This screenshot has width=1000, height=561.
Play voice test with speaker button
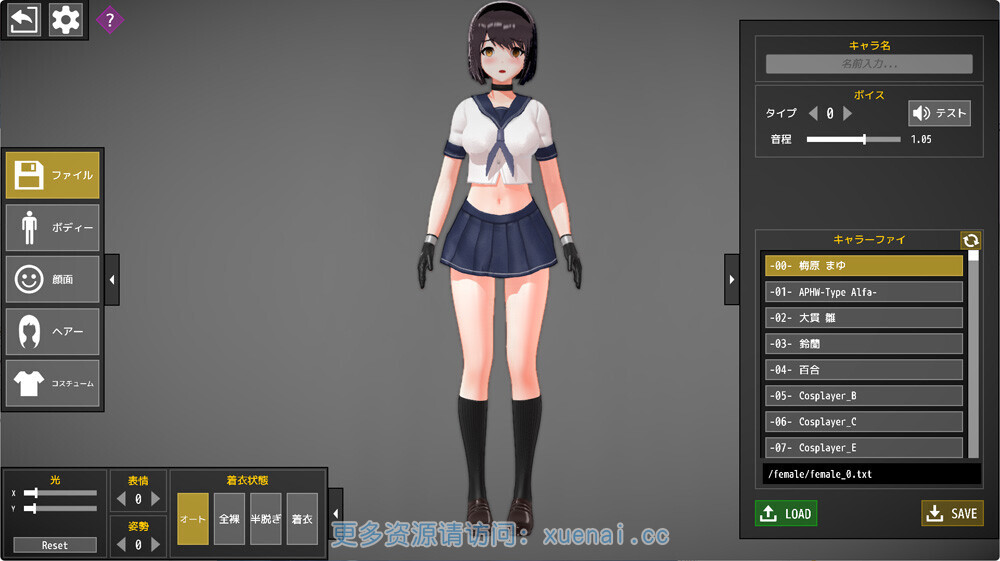(939, 113)
